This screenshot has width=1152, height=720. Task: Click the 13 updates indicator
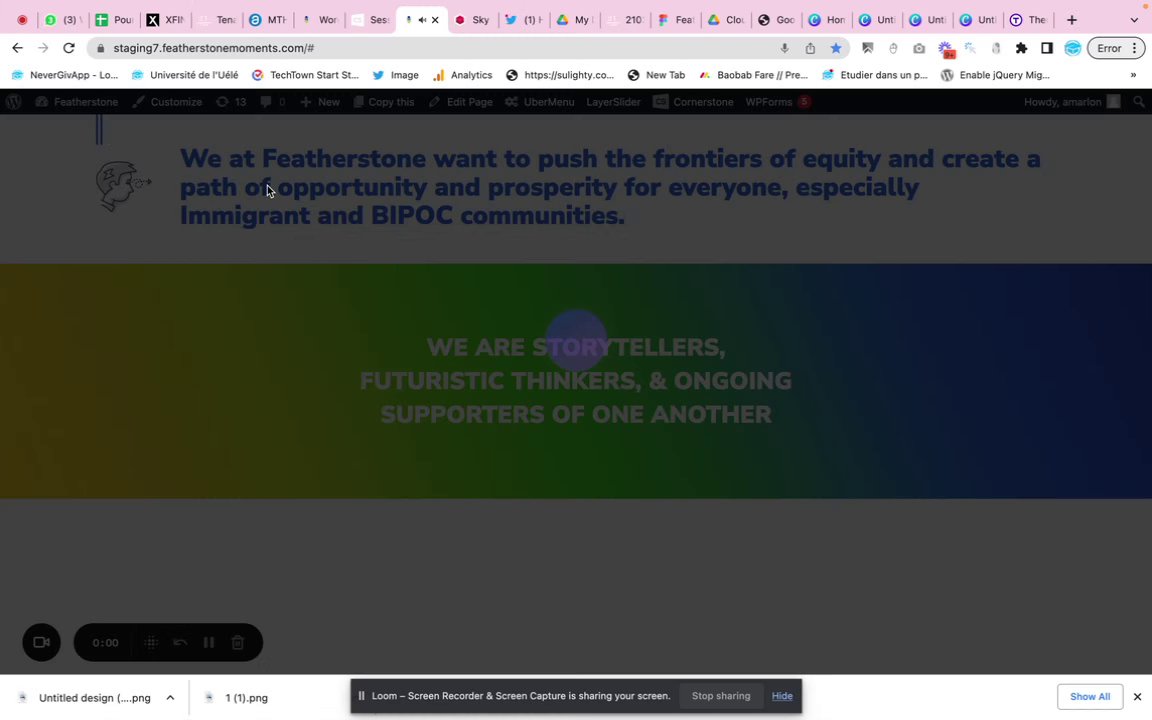pyautogui.click(x=231, y=102)
